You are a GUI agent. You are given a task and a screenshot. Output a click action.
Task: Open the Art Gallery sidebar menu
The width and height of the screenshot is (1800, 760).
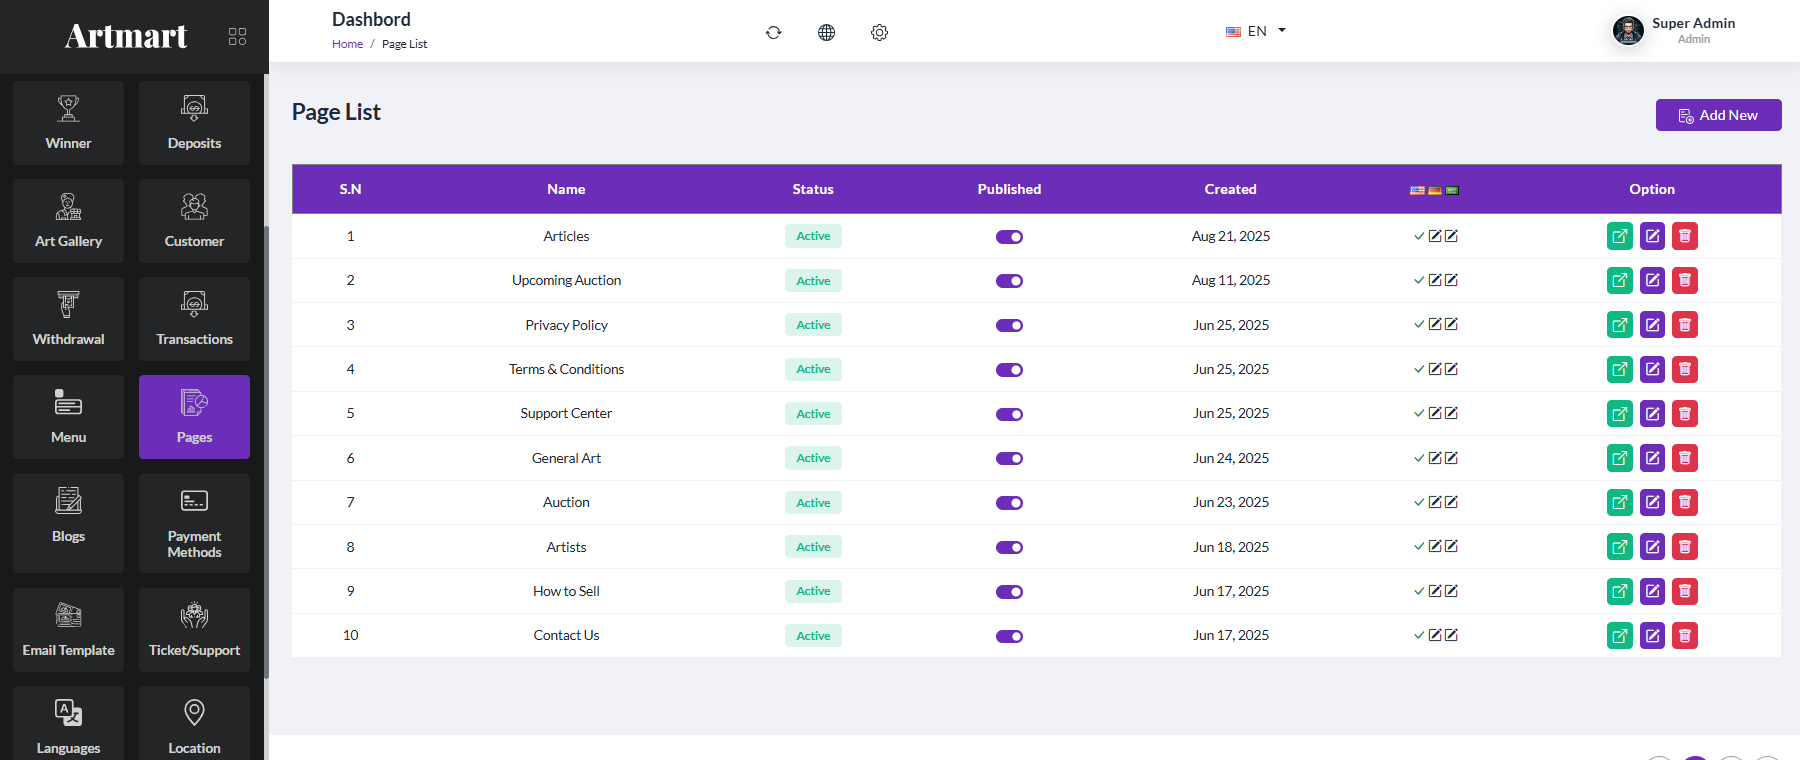pos(69,221)
